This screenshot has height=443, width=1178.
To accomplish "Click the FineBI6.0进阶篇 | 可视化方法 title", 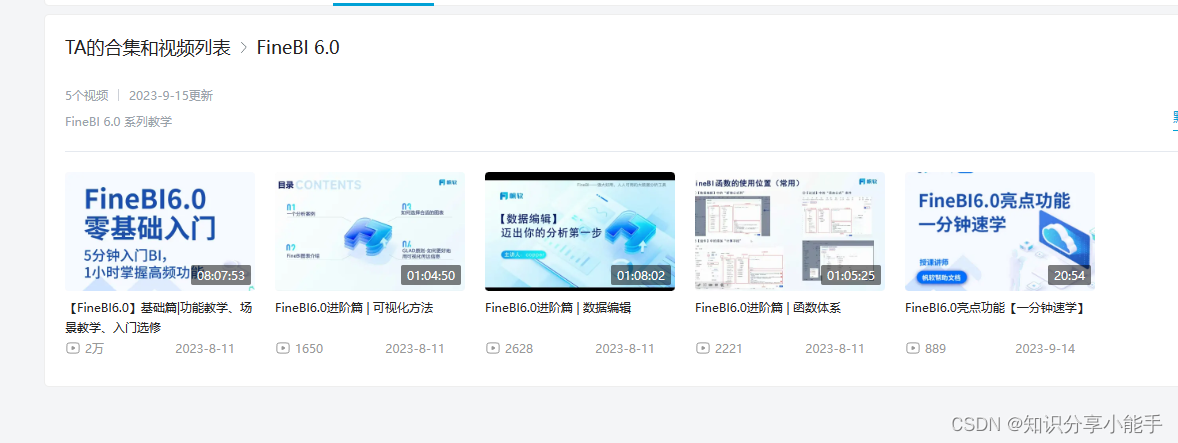I will click(x=354, y=308).
